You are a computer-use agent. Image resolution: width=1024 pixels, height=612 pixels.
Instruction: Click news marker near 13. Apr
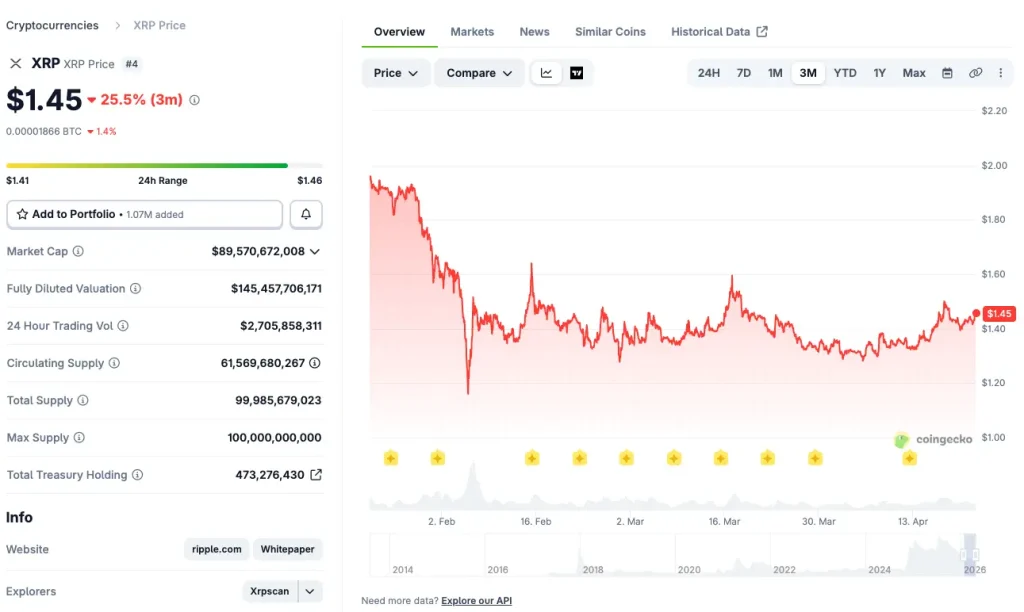pyautogui.click(x=910, y=459)
